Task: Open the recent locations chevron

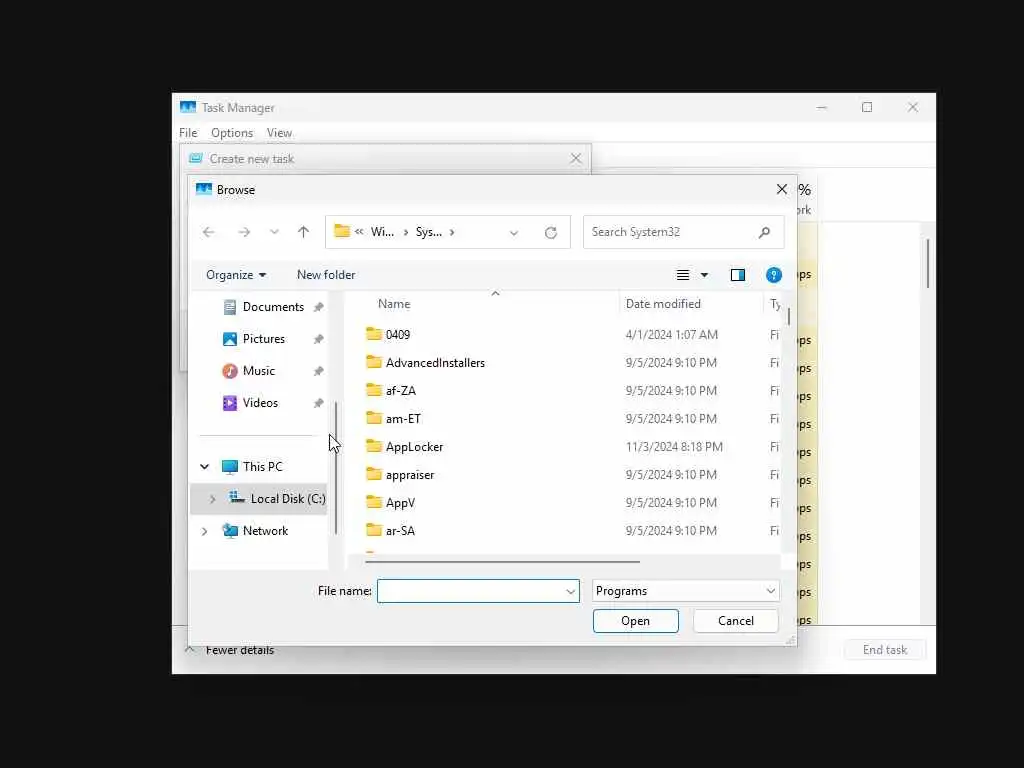Action: point(274,232)
